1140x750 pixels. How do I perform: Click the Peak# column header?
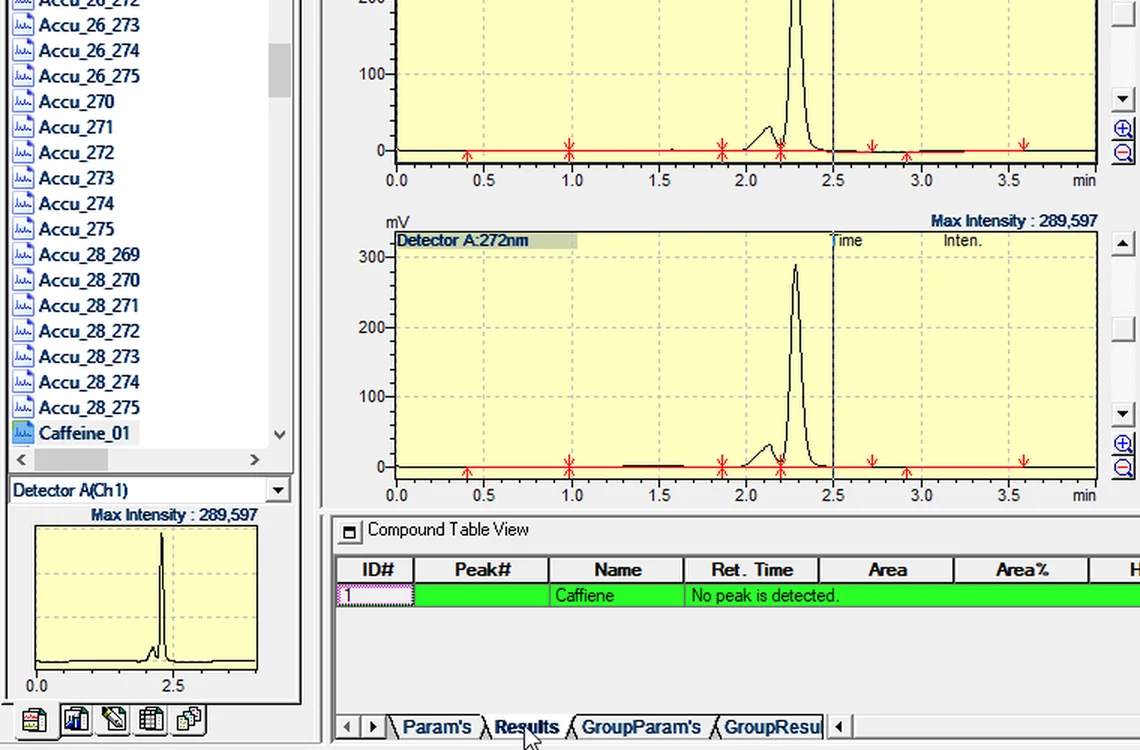pos(482,570)
